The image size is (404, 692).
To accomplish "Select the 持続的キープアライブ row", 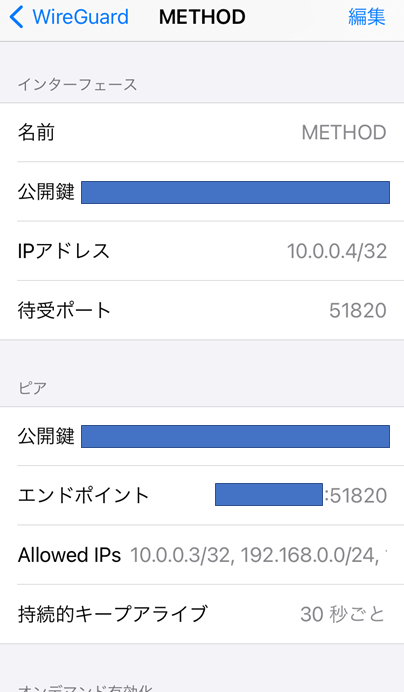I will (202, 614).
